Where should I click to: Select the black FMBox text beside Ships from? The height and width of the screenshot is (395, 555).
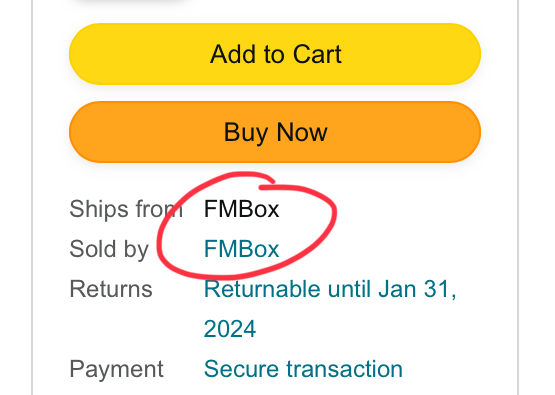(241, 209)
